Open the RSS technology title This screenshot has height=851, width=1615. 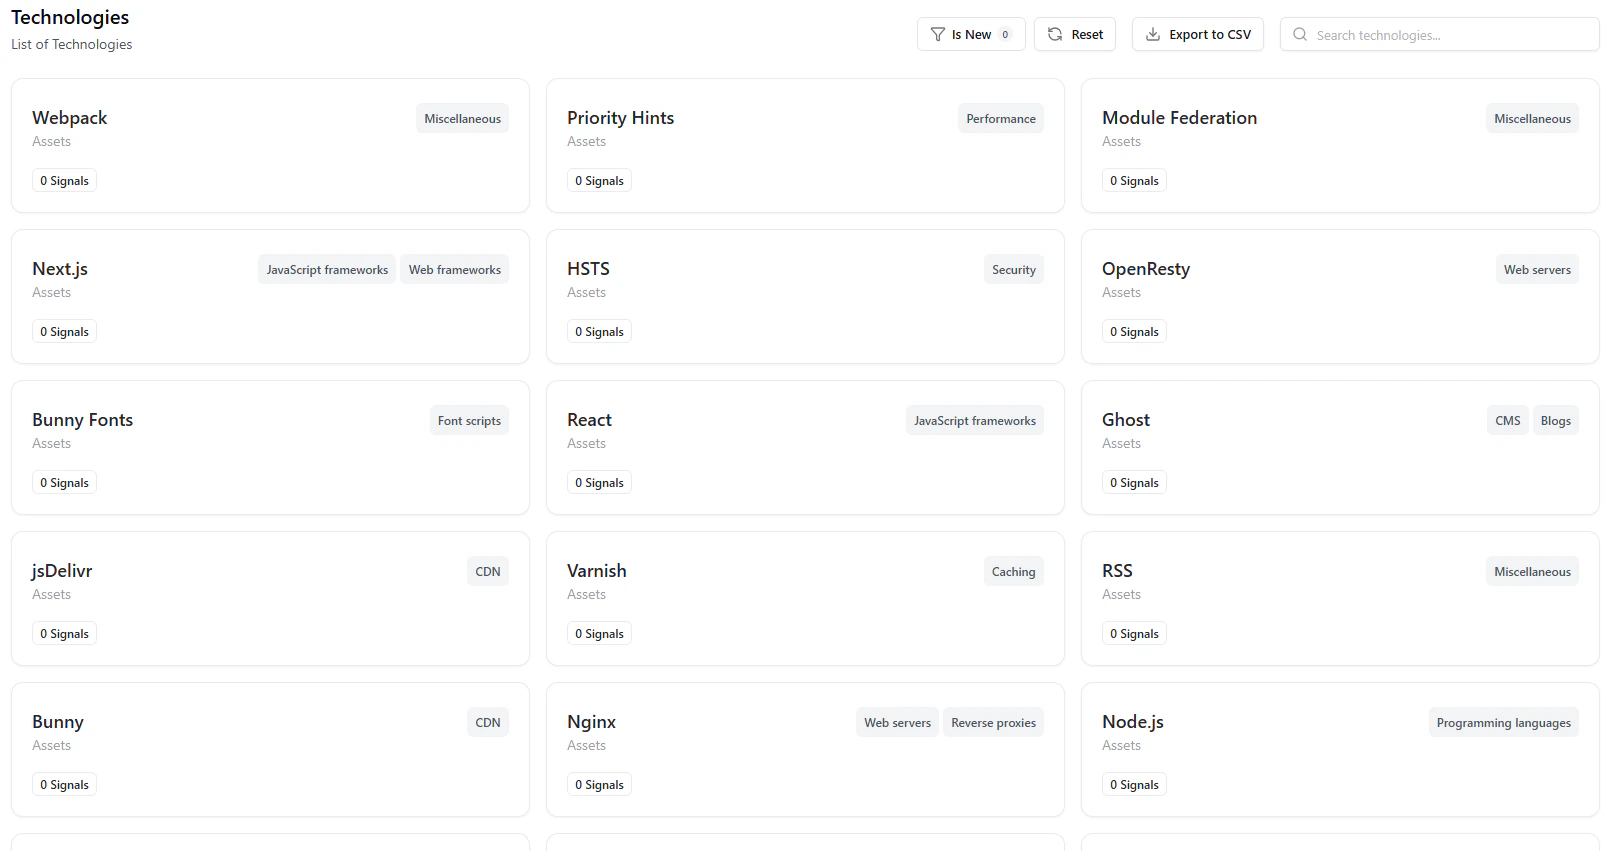pos(1117,571)
